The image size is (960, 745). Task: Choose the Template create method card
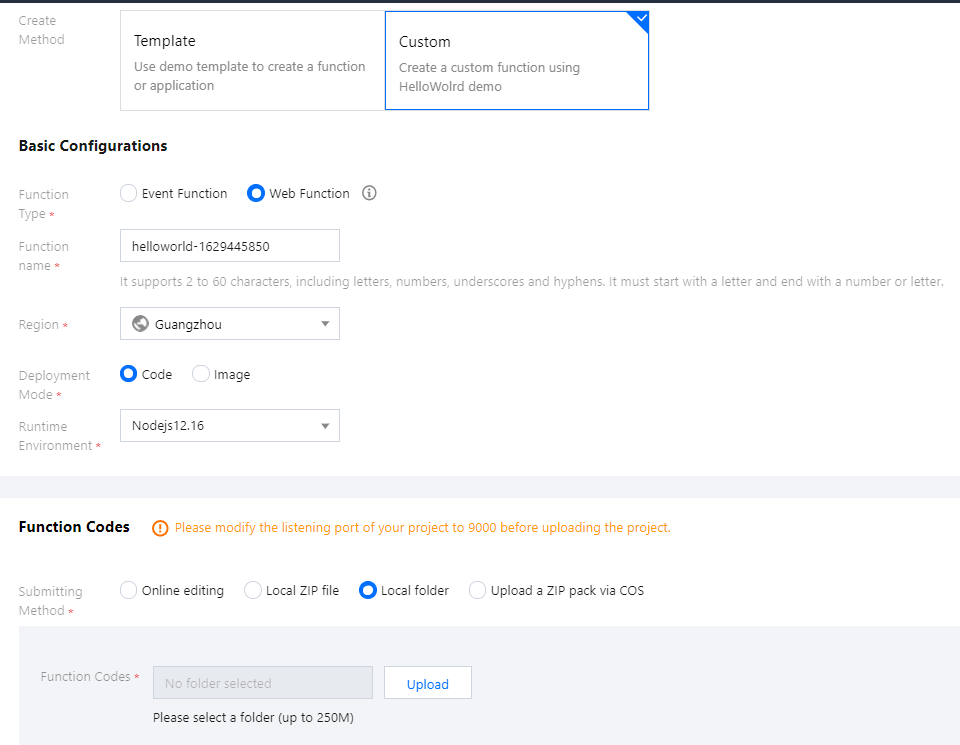click(252, 61)
